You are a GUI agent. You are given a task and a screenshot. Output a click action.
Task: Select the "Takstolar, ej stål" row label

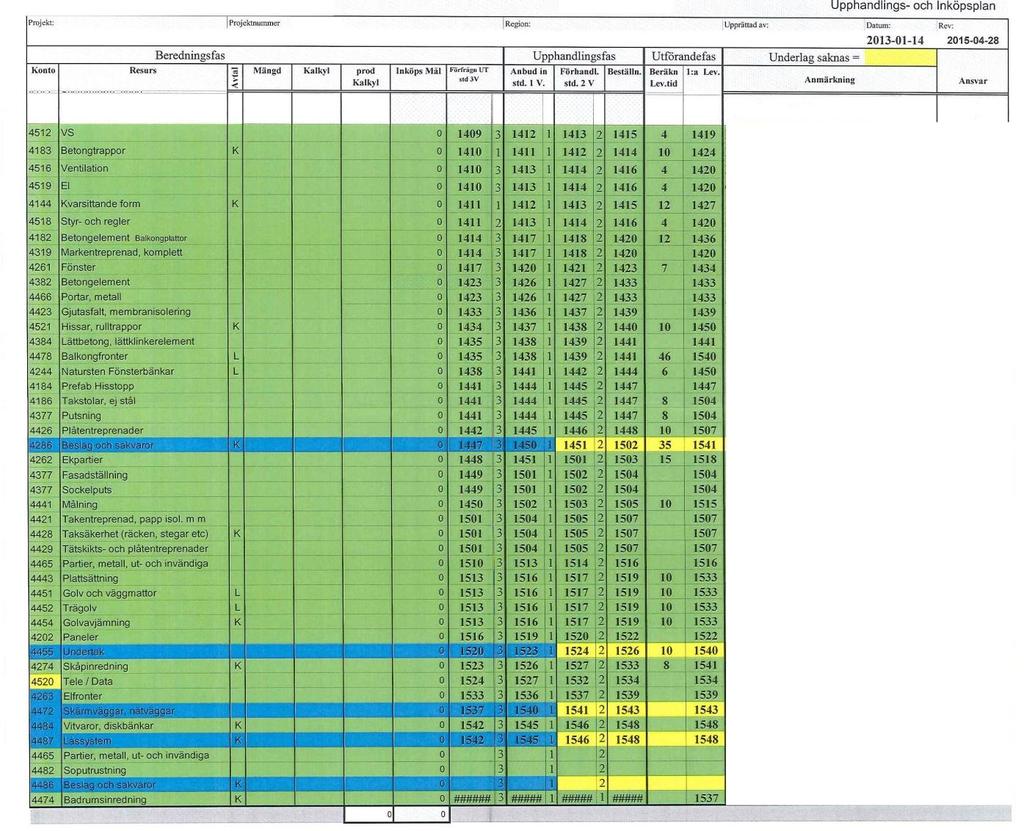pyautogui.click(x=99, y=400)
